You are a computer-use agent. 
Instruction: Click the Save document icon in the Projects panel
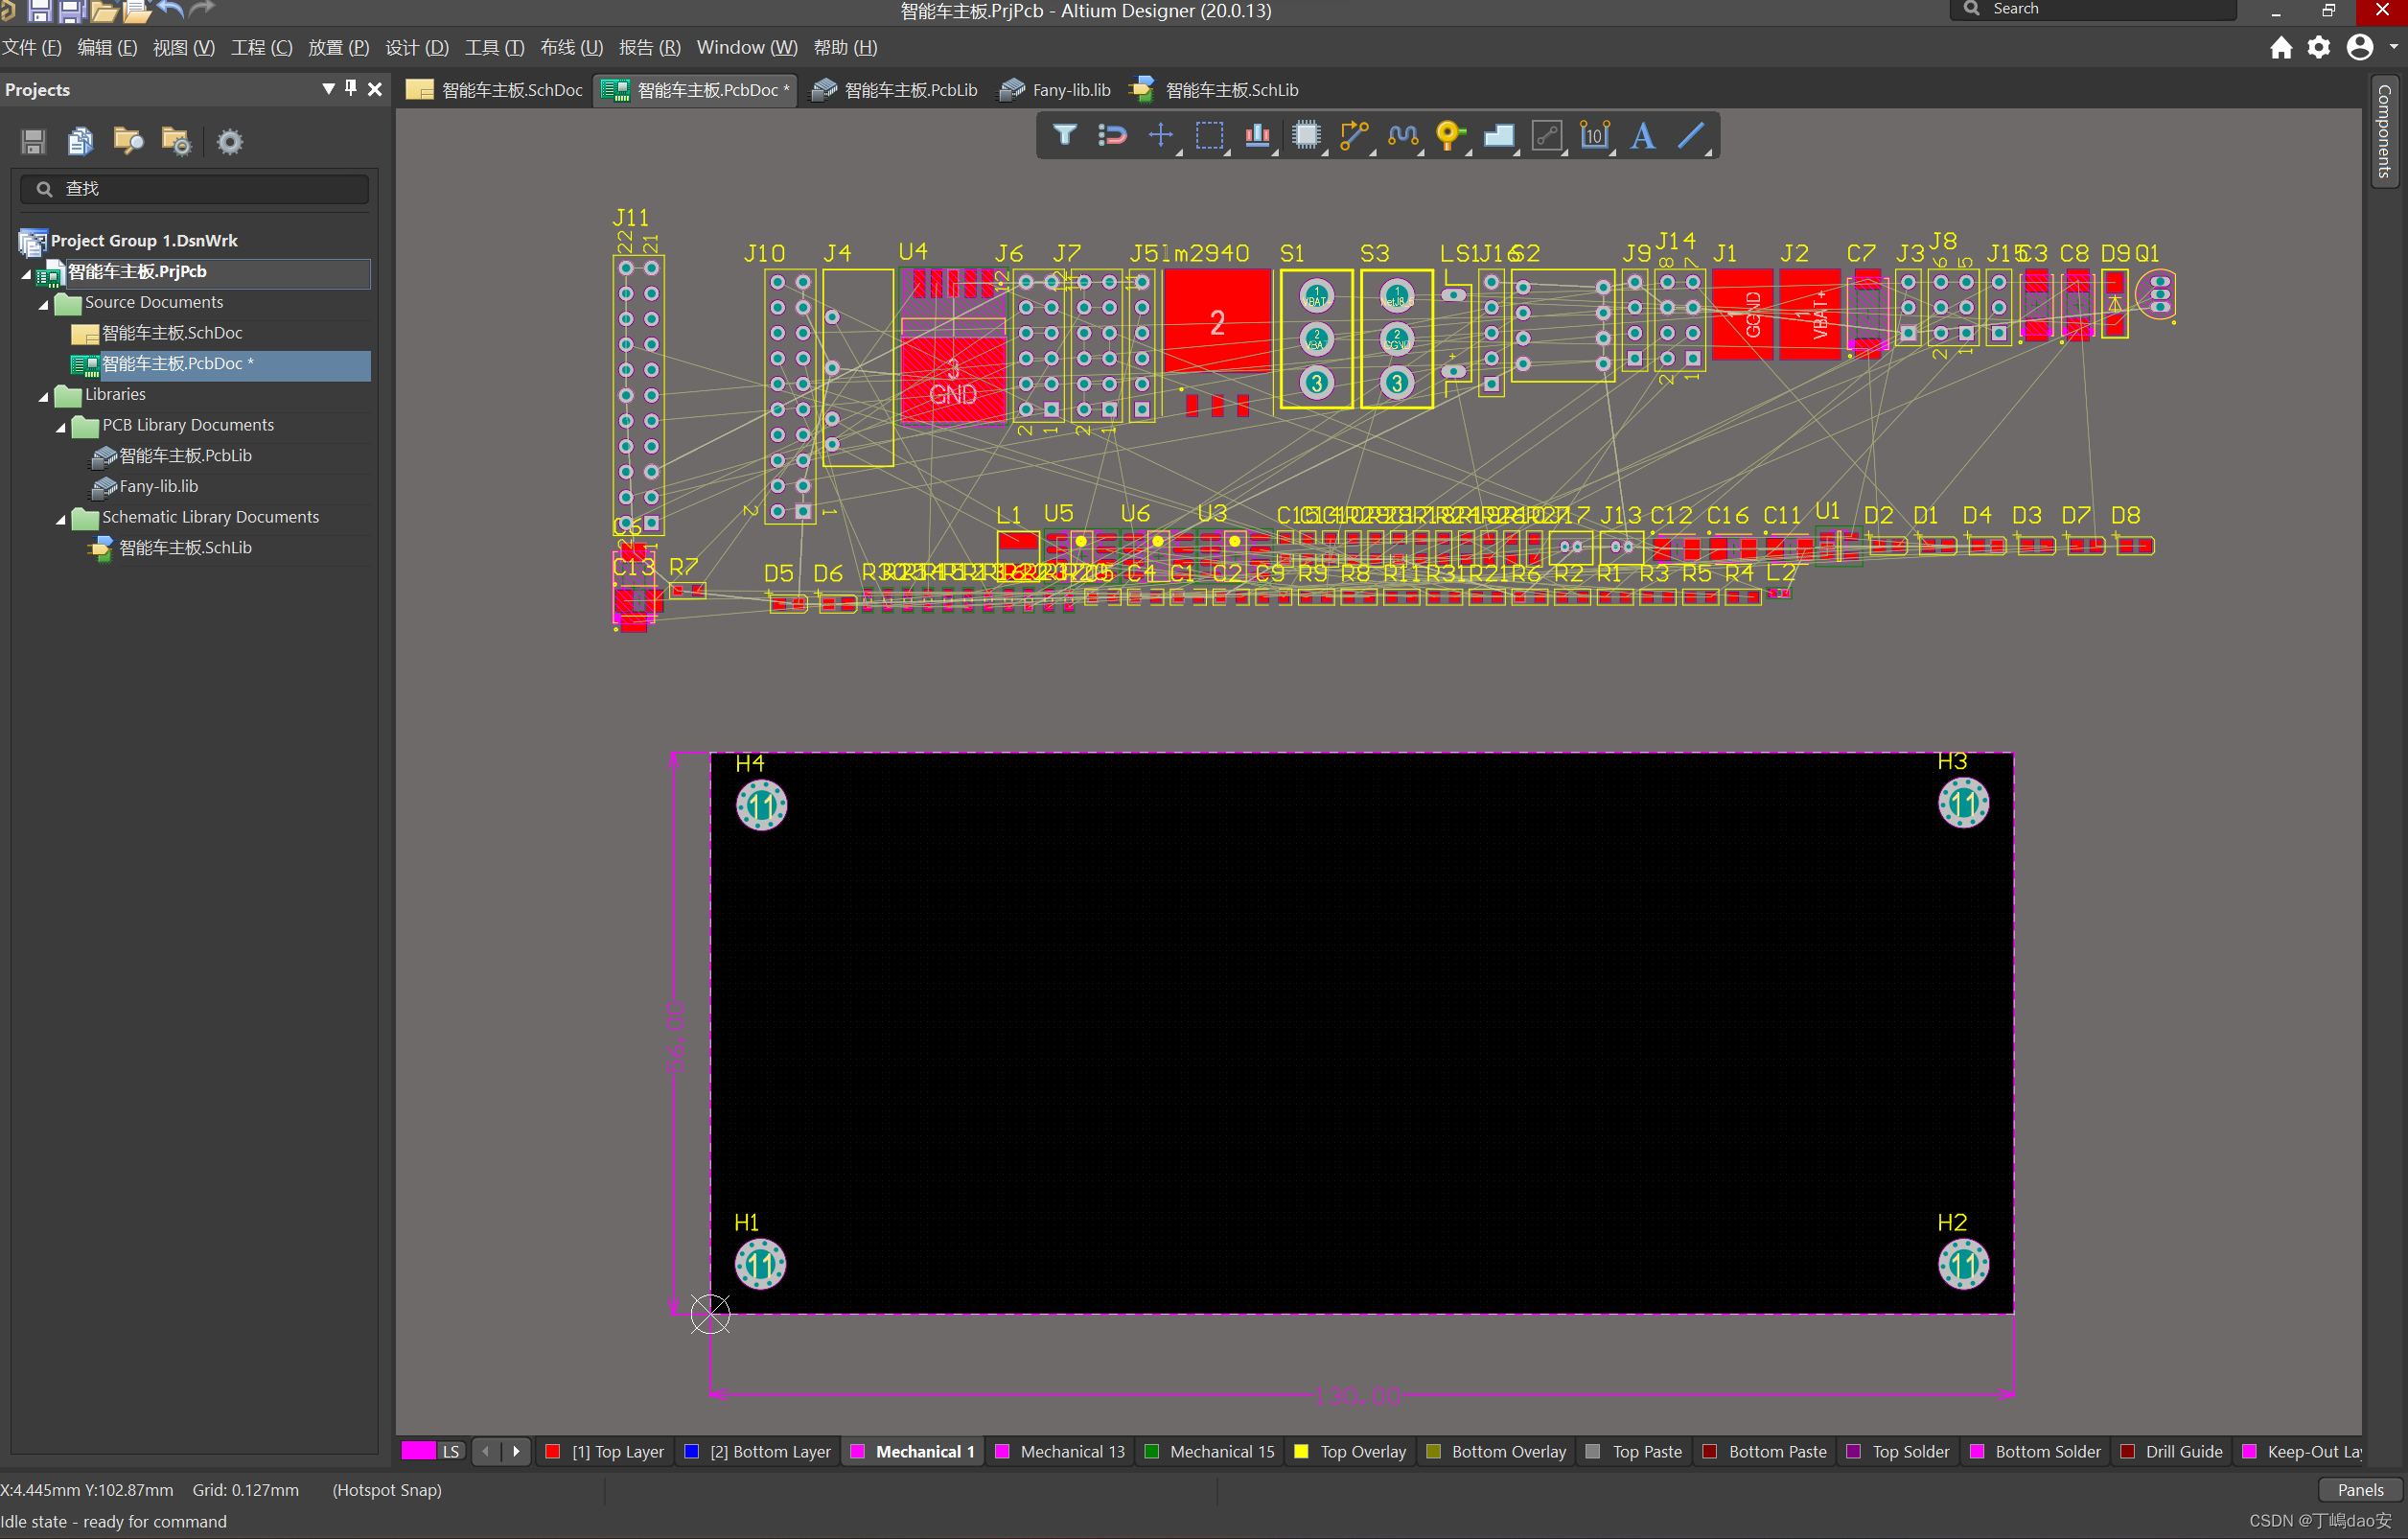[32, 141]
